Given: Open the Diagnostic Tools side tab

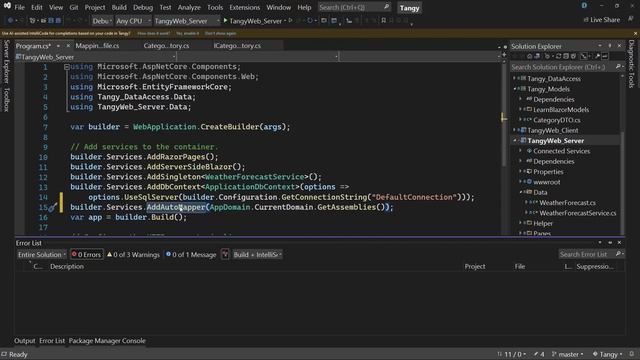Looking at the screenshot, I should [631, 63].
